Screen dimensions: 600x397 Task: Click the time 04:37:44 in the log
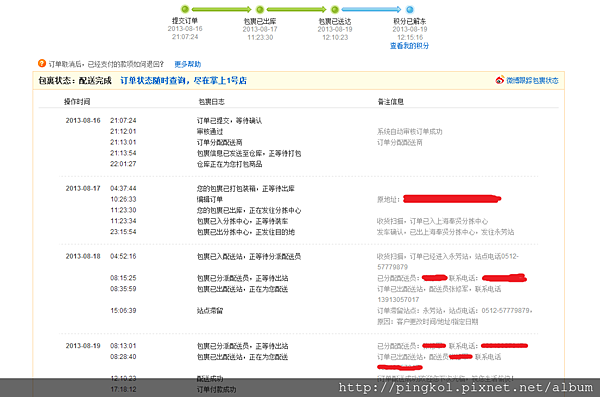(123, 188)
